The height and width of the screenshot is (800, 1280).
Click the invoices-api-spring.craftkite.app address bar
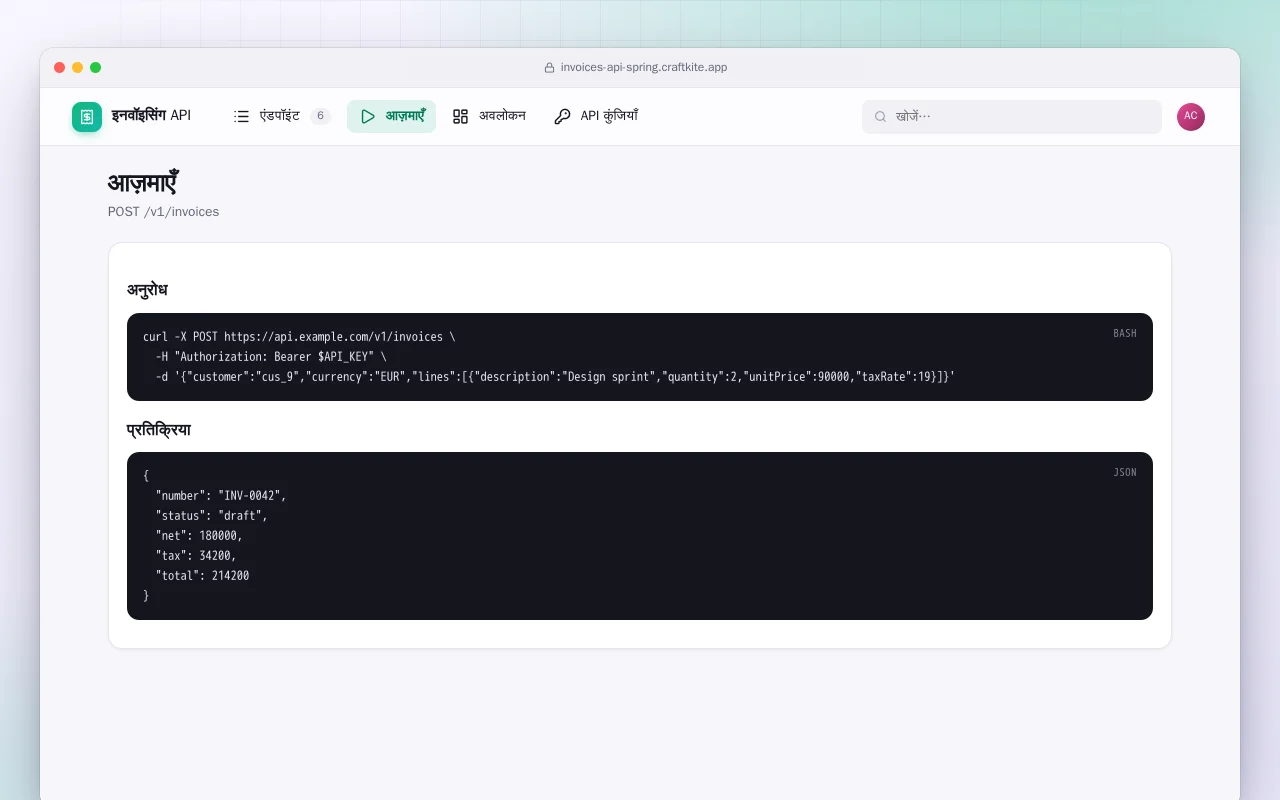[x=636, y=68]
